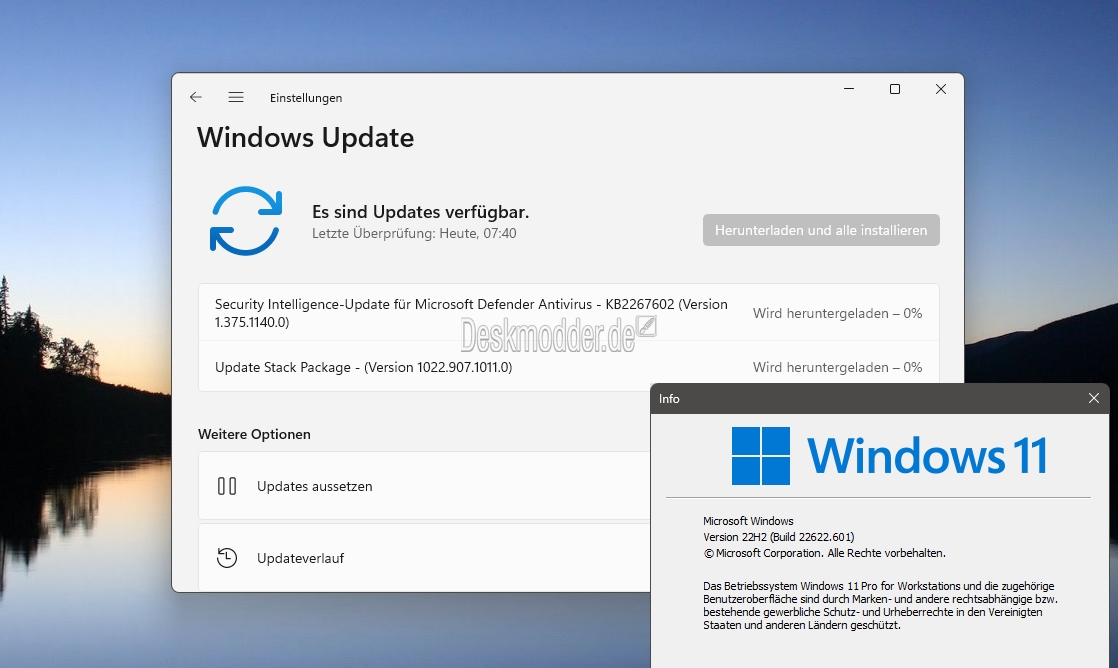Click Herunterladen und alle installieren button

821,230
